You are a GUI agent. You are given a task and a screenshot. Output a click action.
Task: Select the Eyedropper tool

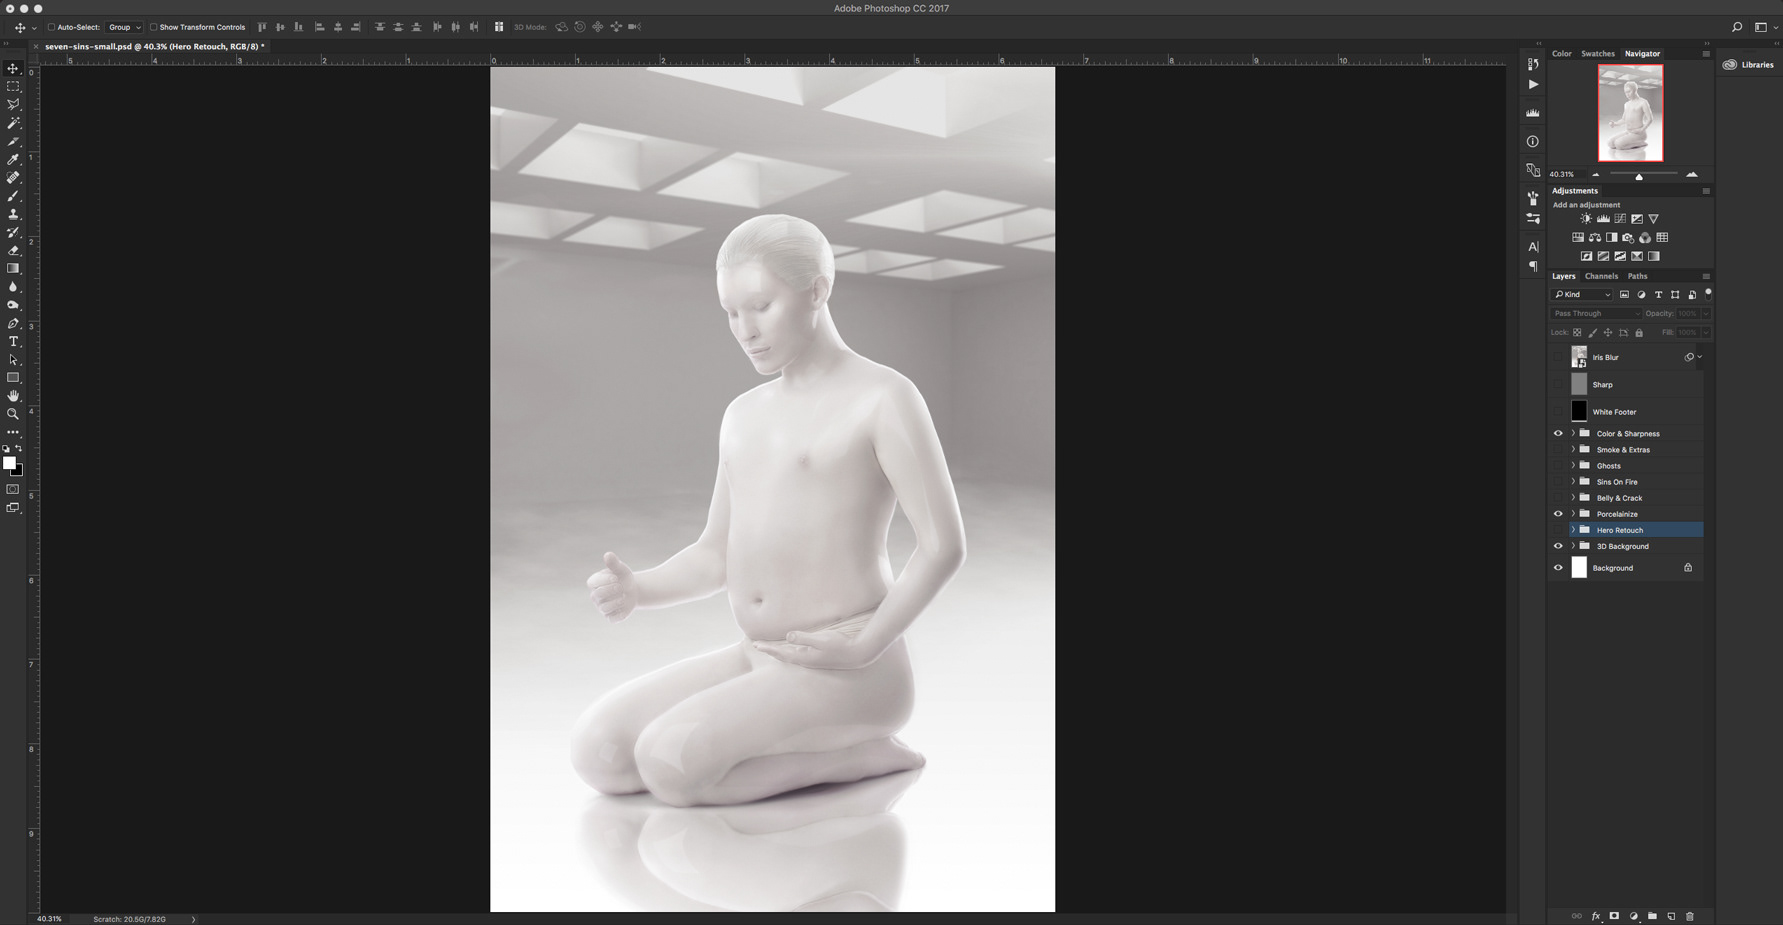coord(13,159)
